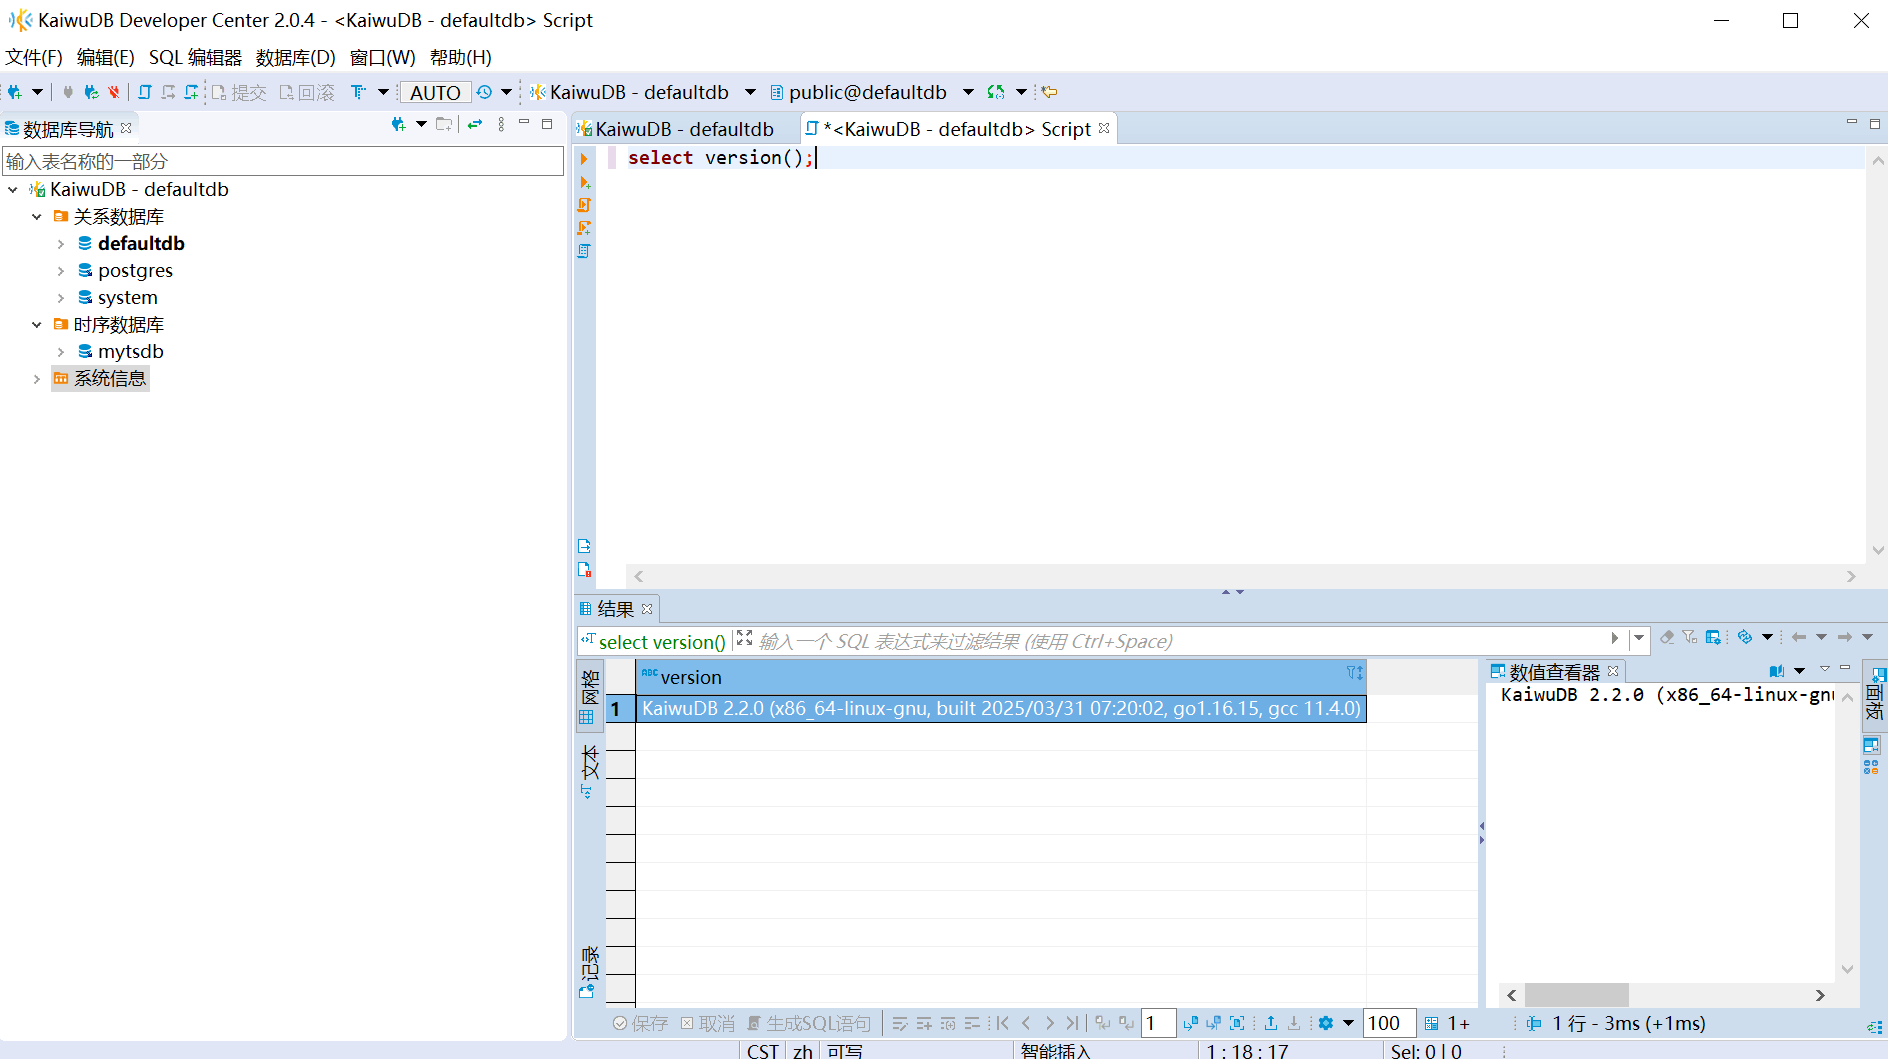Screen dimensions: 1888x1059
Task: Click the export results upload icon
Action: click(1271, 1023)
